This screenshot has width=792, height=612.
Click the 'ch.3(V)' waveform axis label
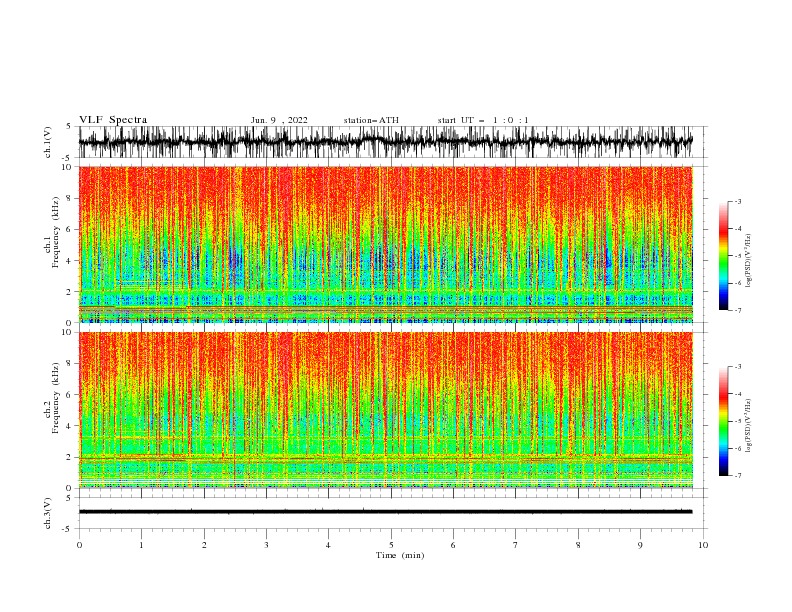point(48,513)
